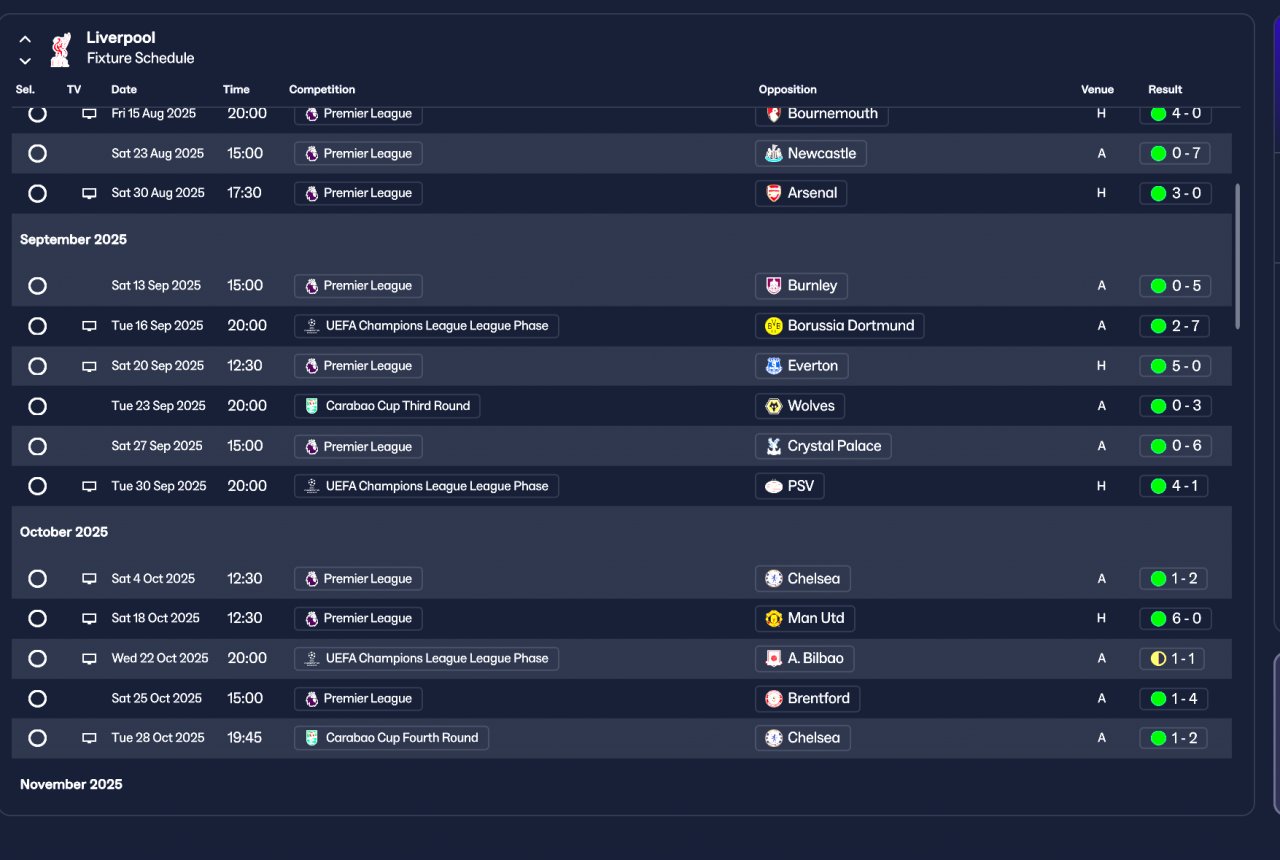Open the Man Utd opposition button

805,618
